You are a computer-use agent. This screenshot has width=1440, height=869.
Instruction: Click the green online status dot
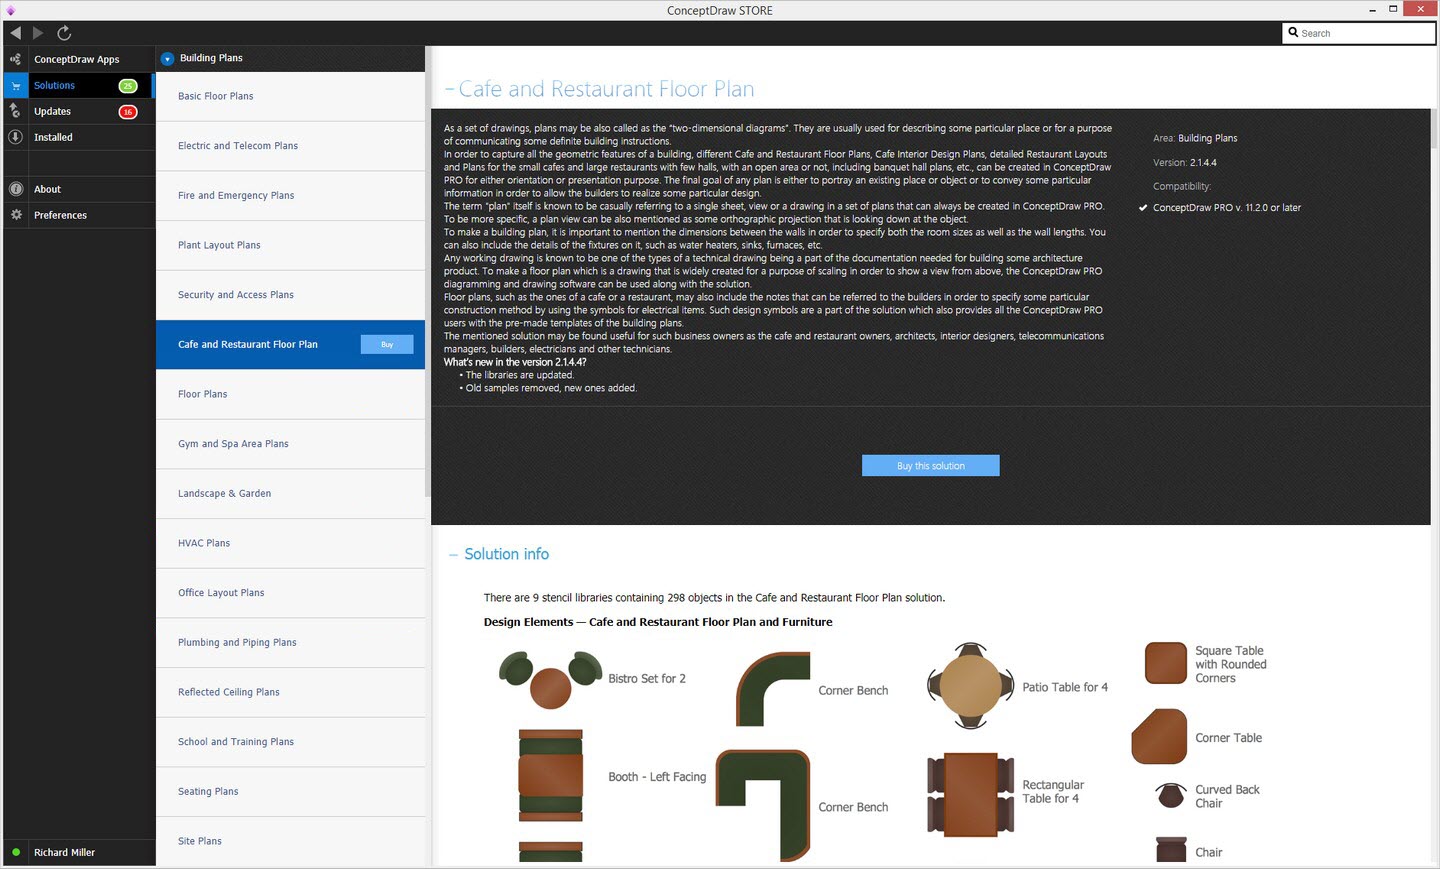coord(16,852)
